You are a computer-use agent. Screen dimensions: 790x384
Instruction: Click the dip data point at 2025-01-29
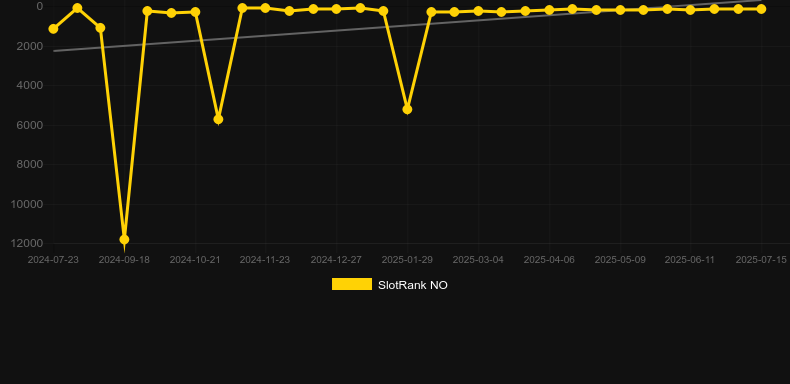[x=407, y=109]
